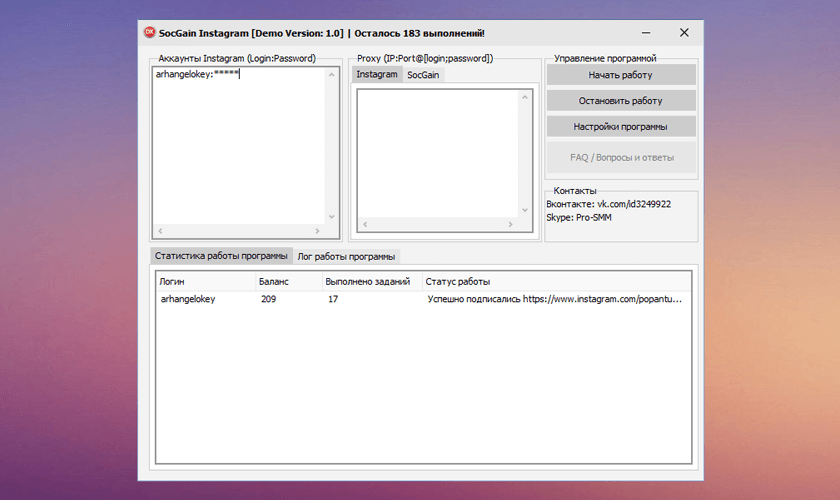840x500 pixels.
Task: Click the 'Баланс' column header
Action: point(289,281)
